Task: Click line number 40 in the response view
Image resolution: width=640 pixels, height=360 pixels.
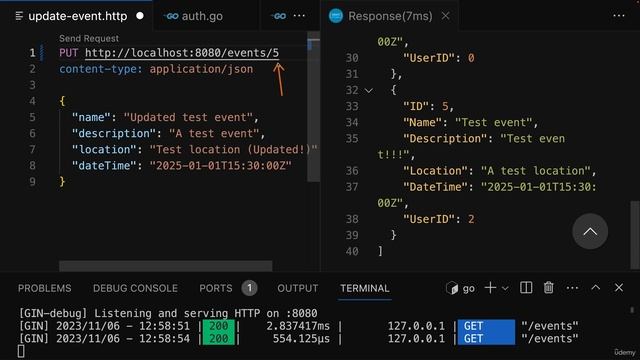Action: (x=352, y=251)
